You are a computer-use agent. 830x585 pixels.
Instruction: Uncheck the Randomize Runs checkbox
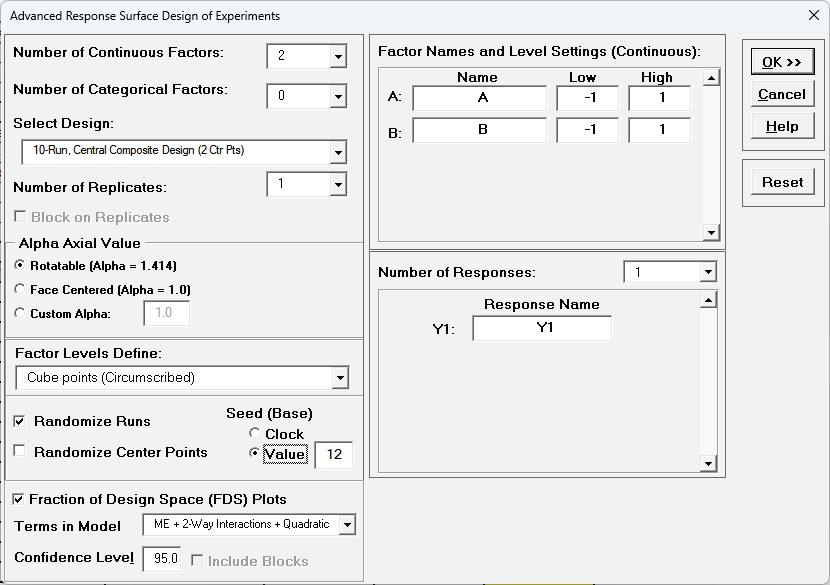(x=20, y=422)
